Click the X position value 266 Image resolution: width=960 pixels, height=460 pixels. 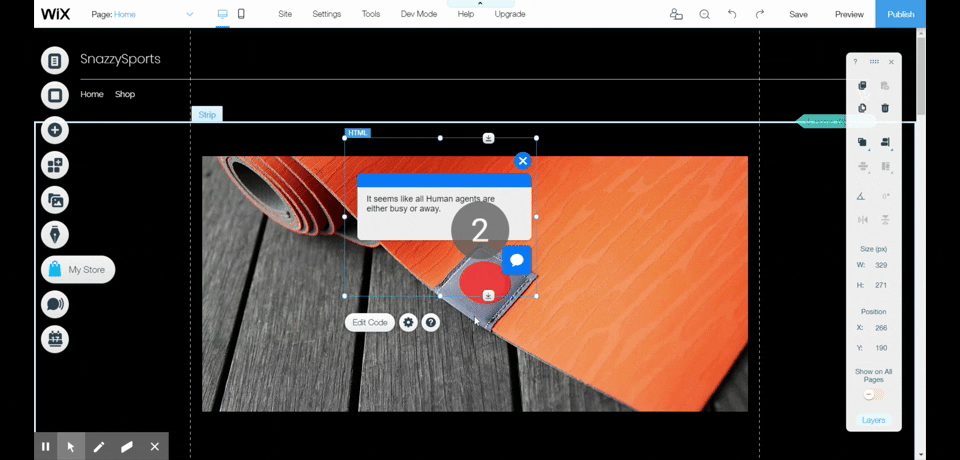click(x=880, y=328)
